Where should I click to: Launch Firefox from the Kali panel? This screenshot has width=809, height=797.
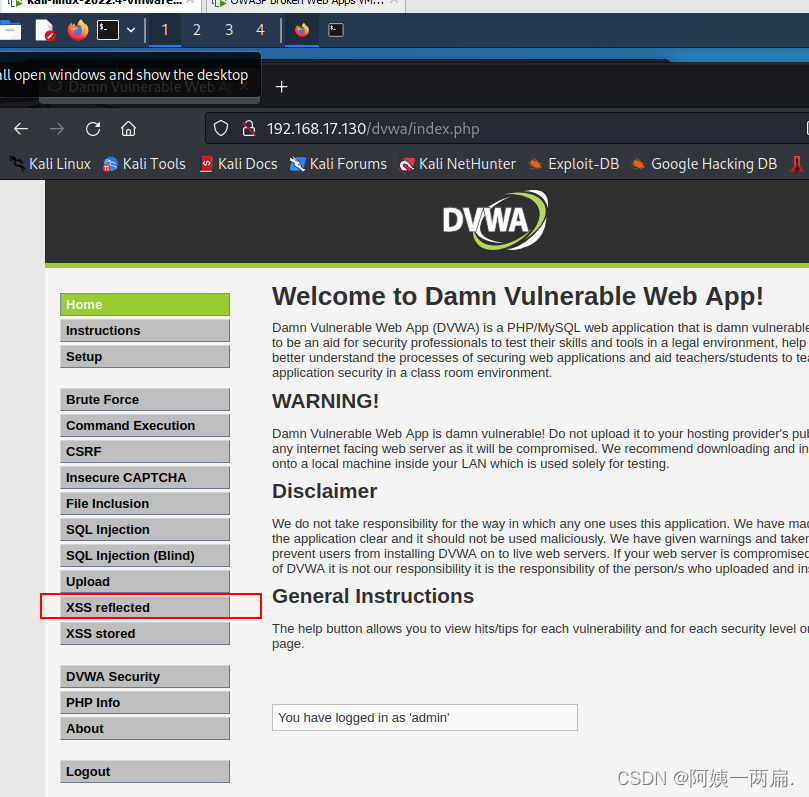pos(78,30)
